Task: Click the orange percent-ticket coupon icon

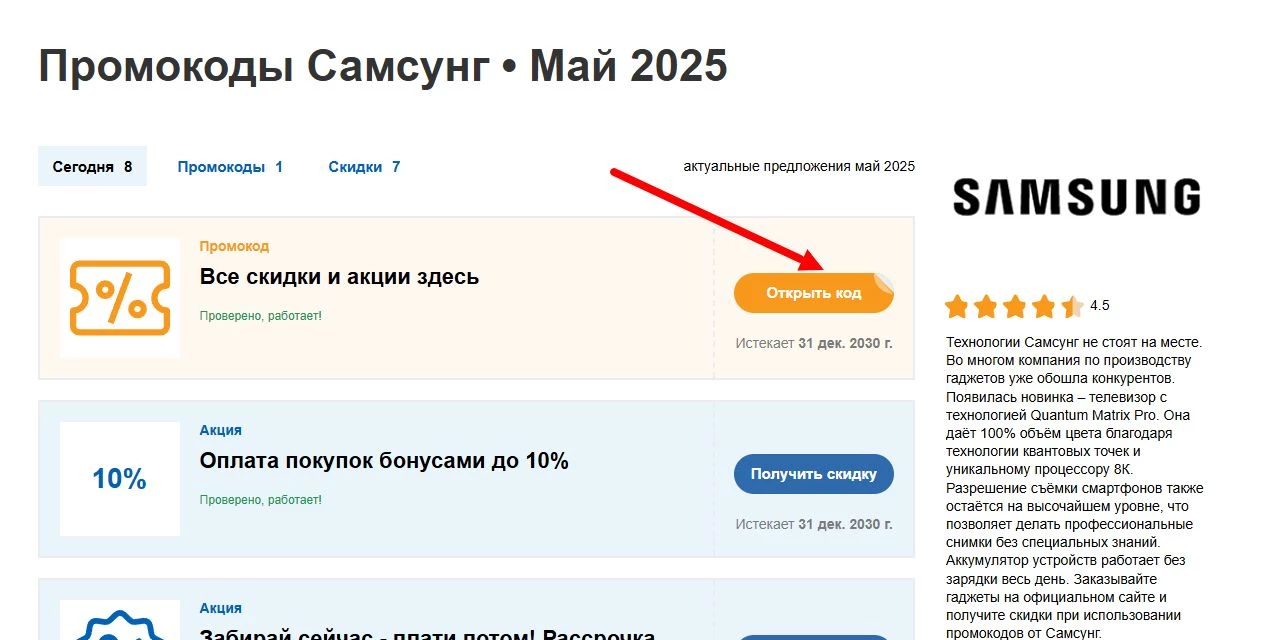Action: point(119,297)
